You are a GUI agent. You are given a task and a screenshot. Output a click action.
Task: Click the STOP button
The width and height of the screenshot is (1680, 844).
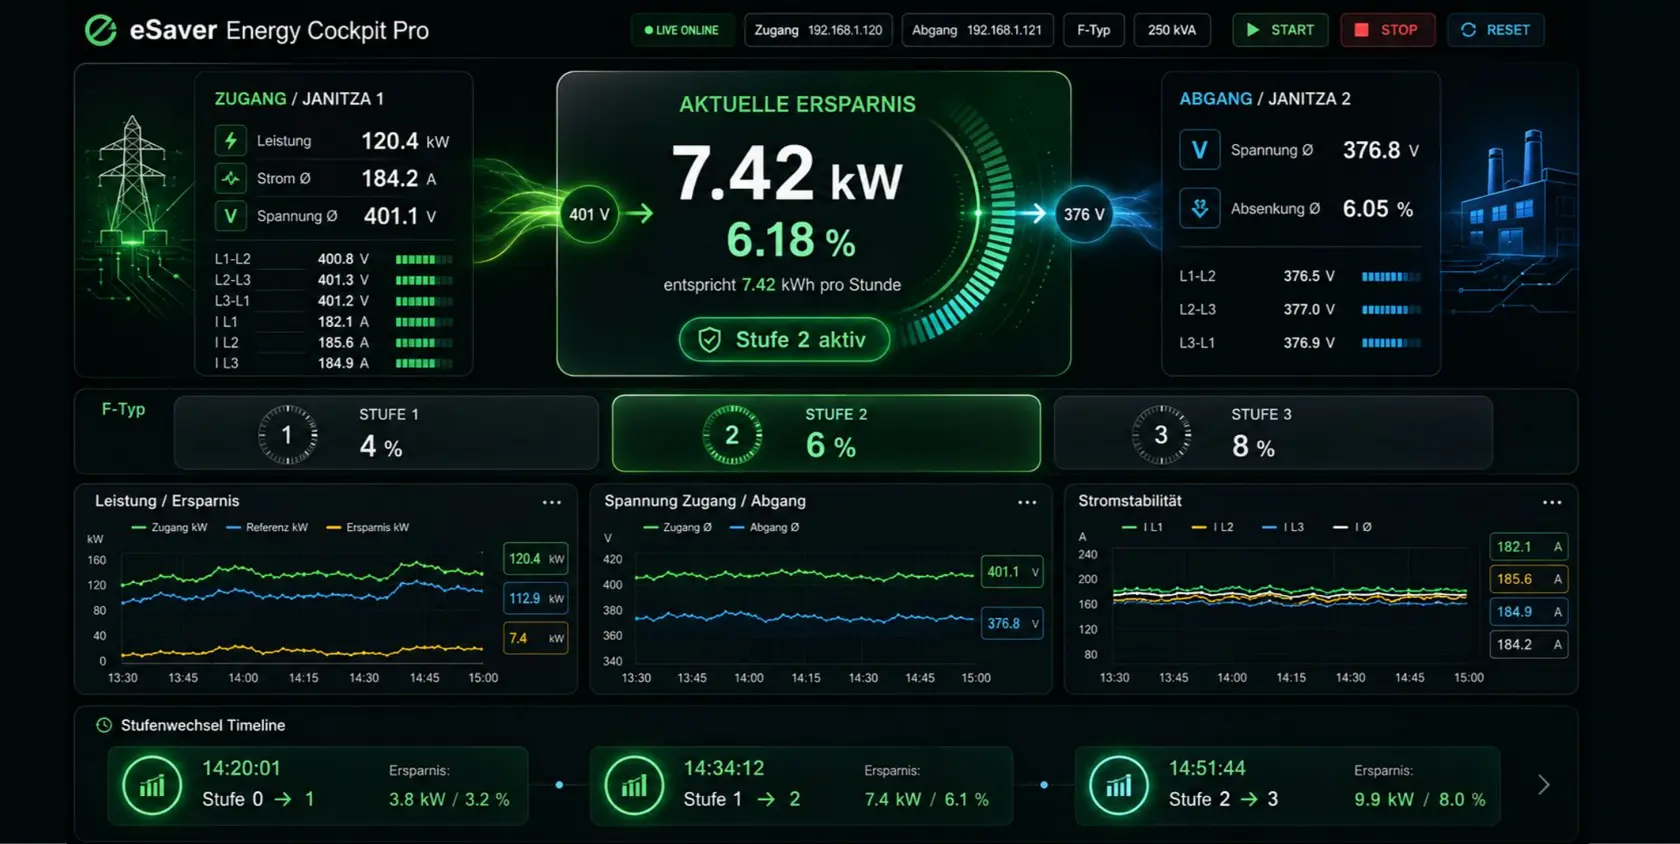tap(1387, 30)
